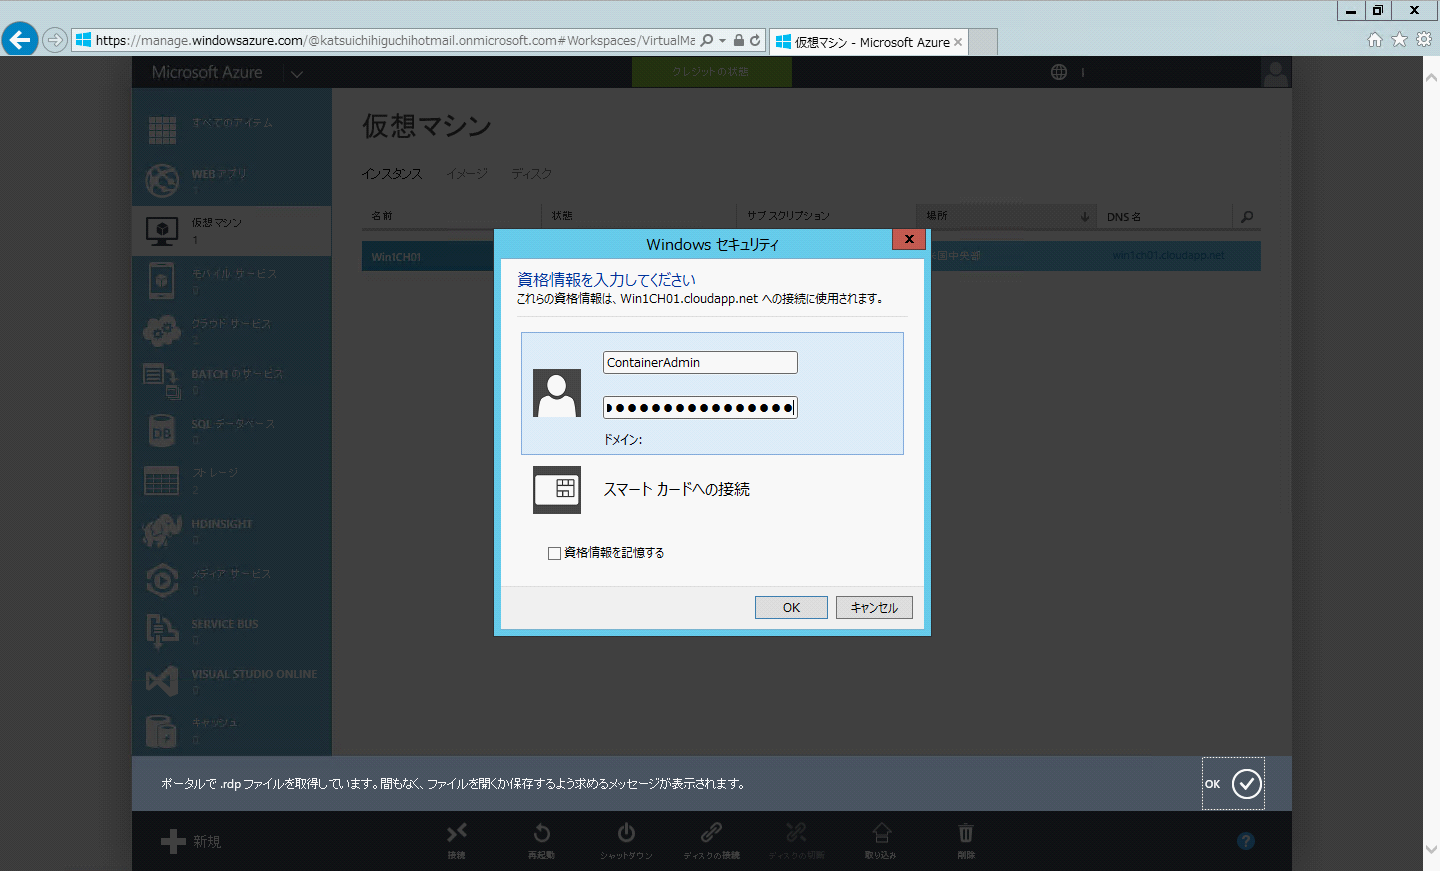Sort by the 場所 column header arrow
This screenshot has height=871, width=1440.
(1085, 216)
